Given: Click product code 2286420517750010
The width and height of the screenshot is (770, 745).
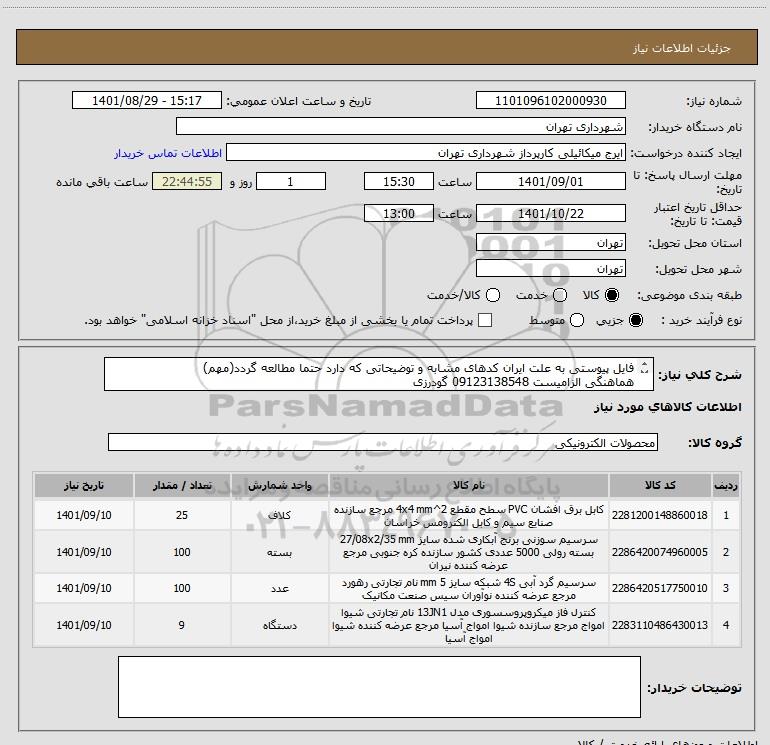Looking at the screenshot, I should [660, 588].
